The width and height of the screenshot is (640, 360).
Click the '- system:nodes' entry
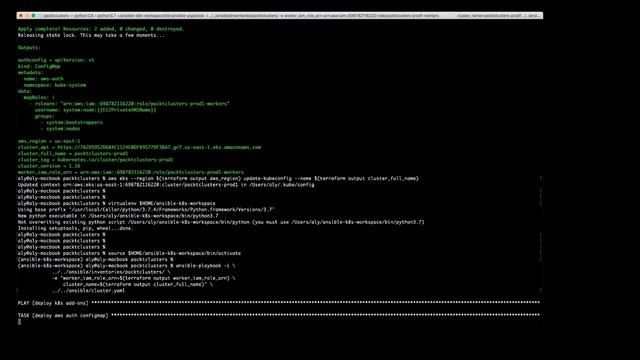[60, 129]
